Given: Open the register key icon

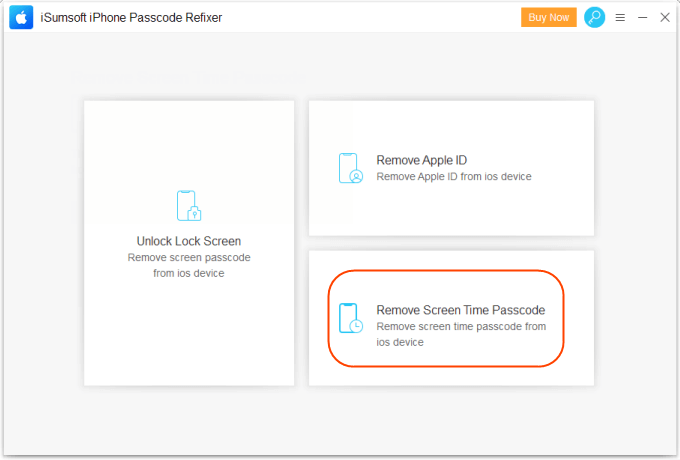Looking at the screenshot, I should 594,17.
